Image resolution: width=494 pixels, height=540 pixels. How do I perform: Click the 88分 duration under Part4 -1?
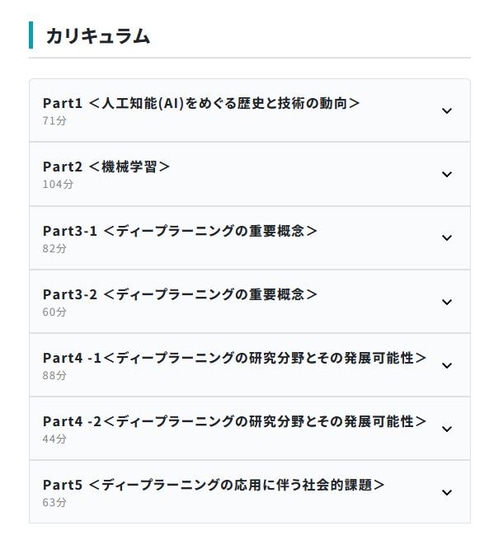(54, 375)
